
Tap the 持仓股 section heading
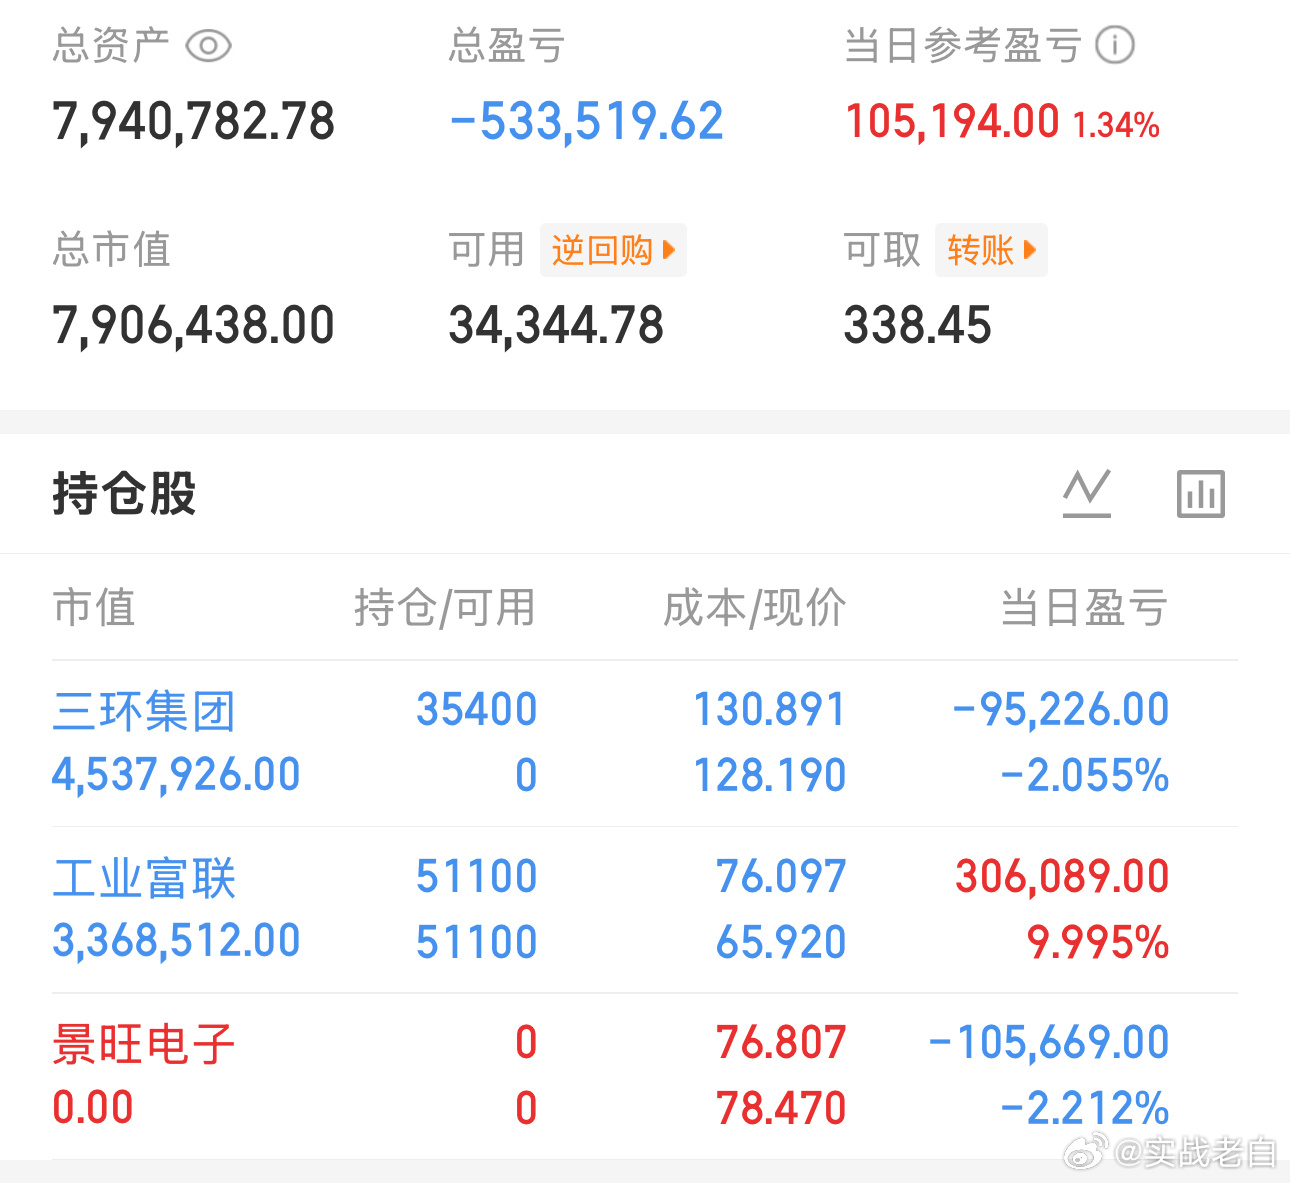click(x=124, y=494)
